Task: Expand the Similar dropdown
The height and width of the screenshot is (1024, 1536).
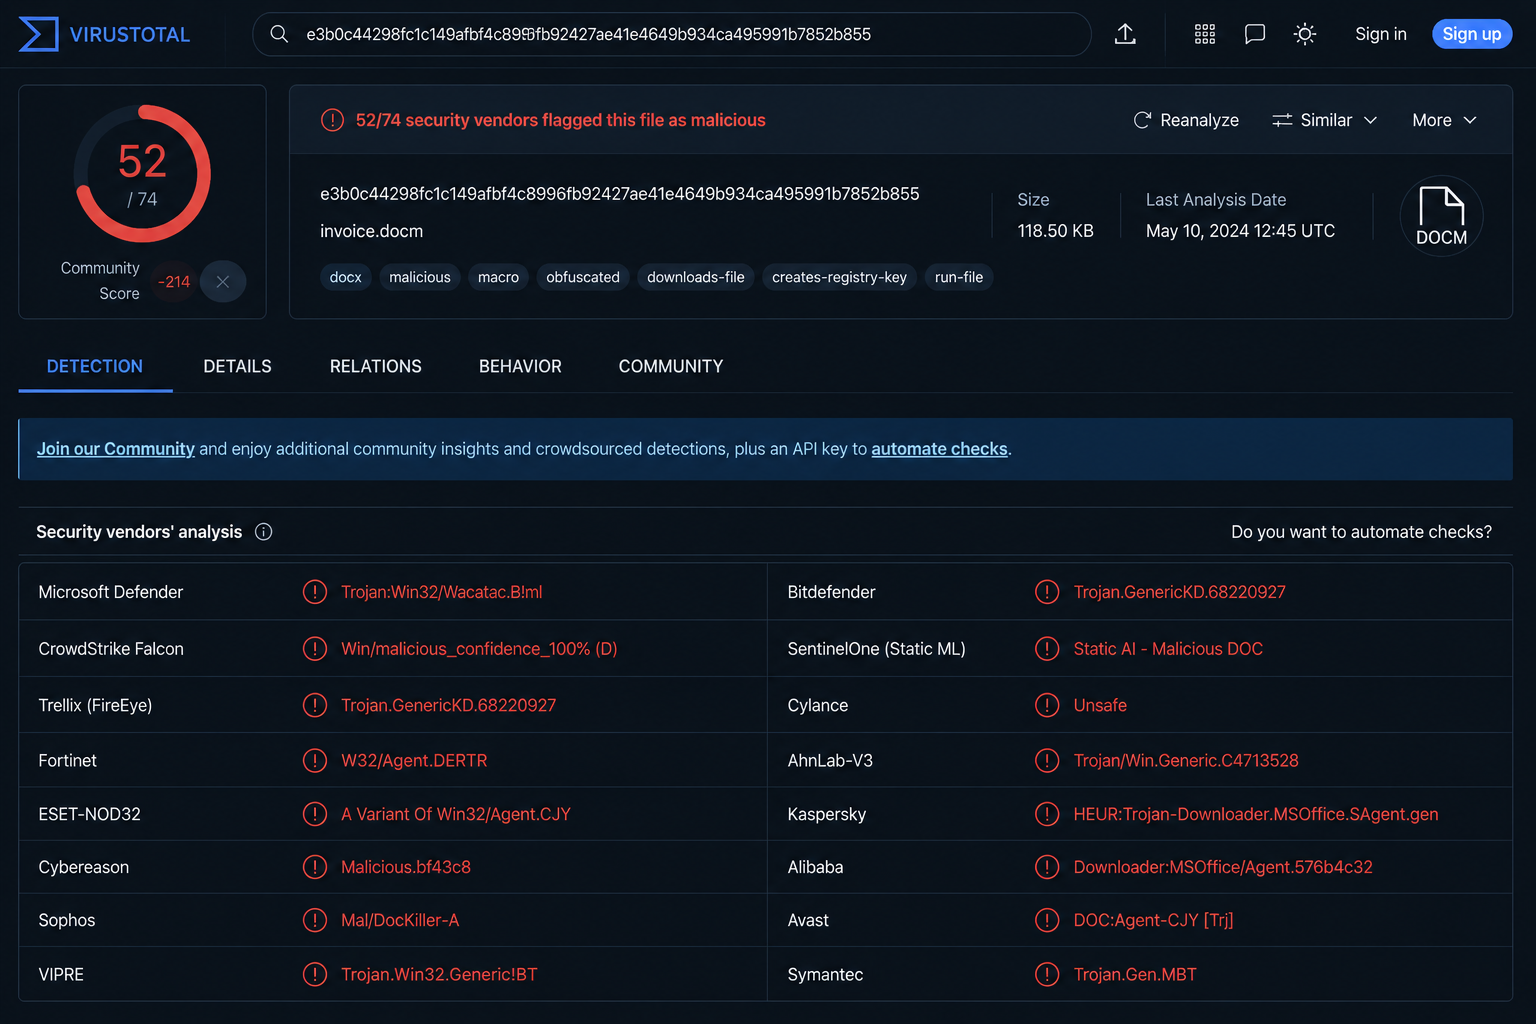Action: point(1325,120)
